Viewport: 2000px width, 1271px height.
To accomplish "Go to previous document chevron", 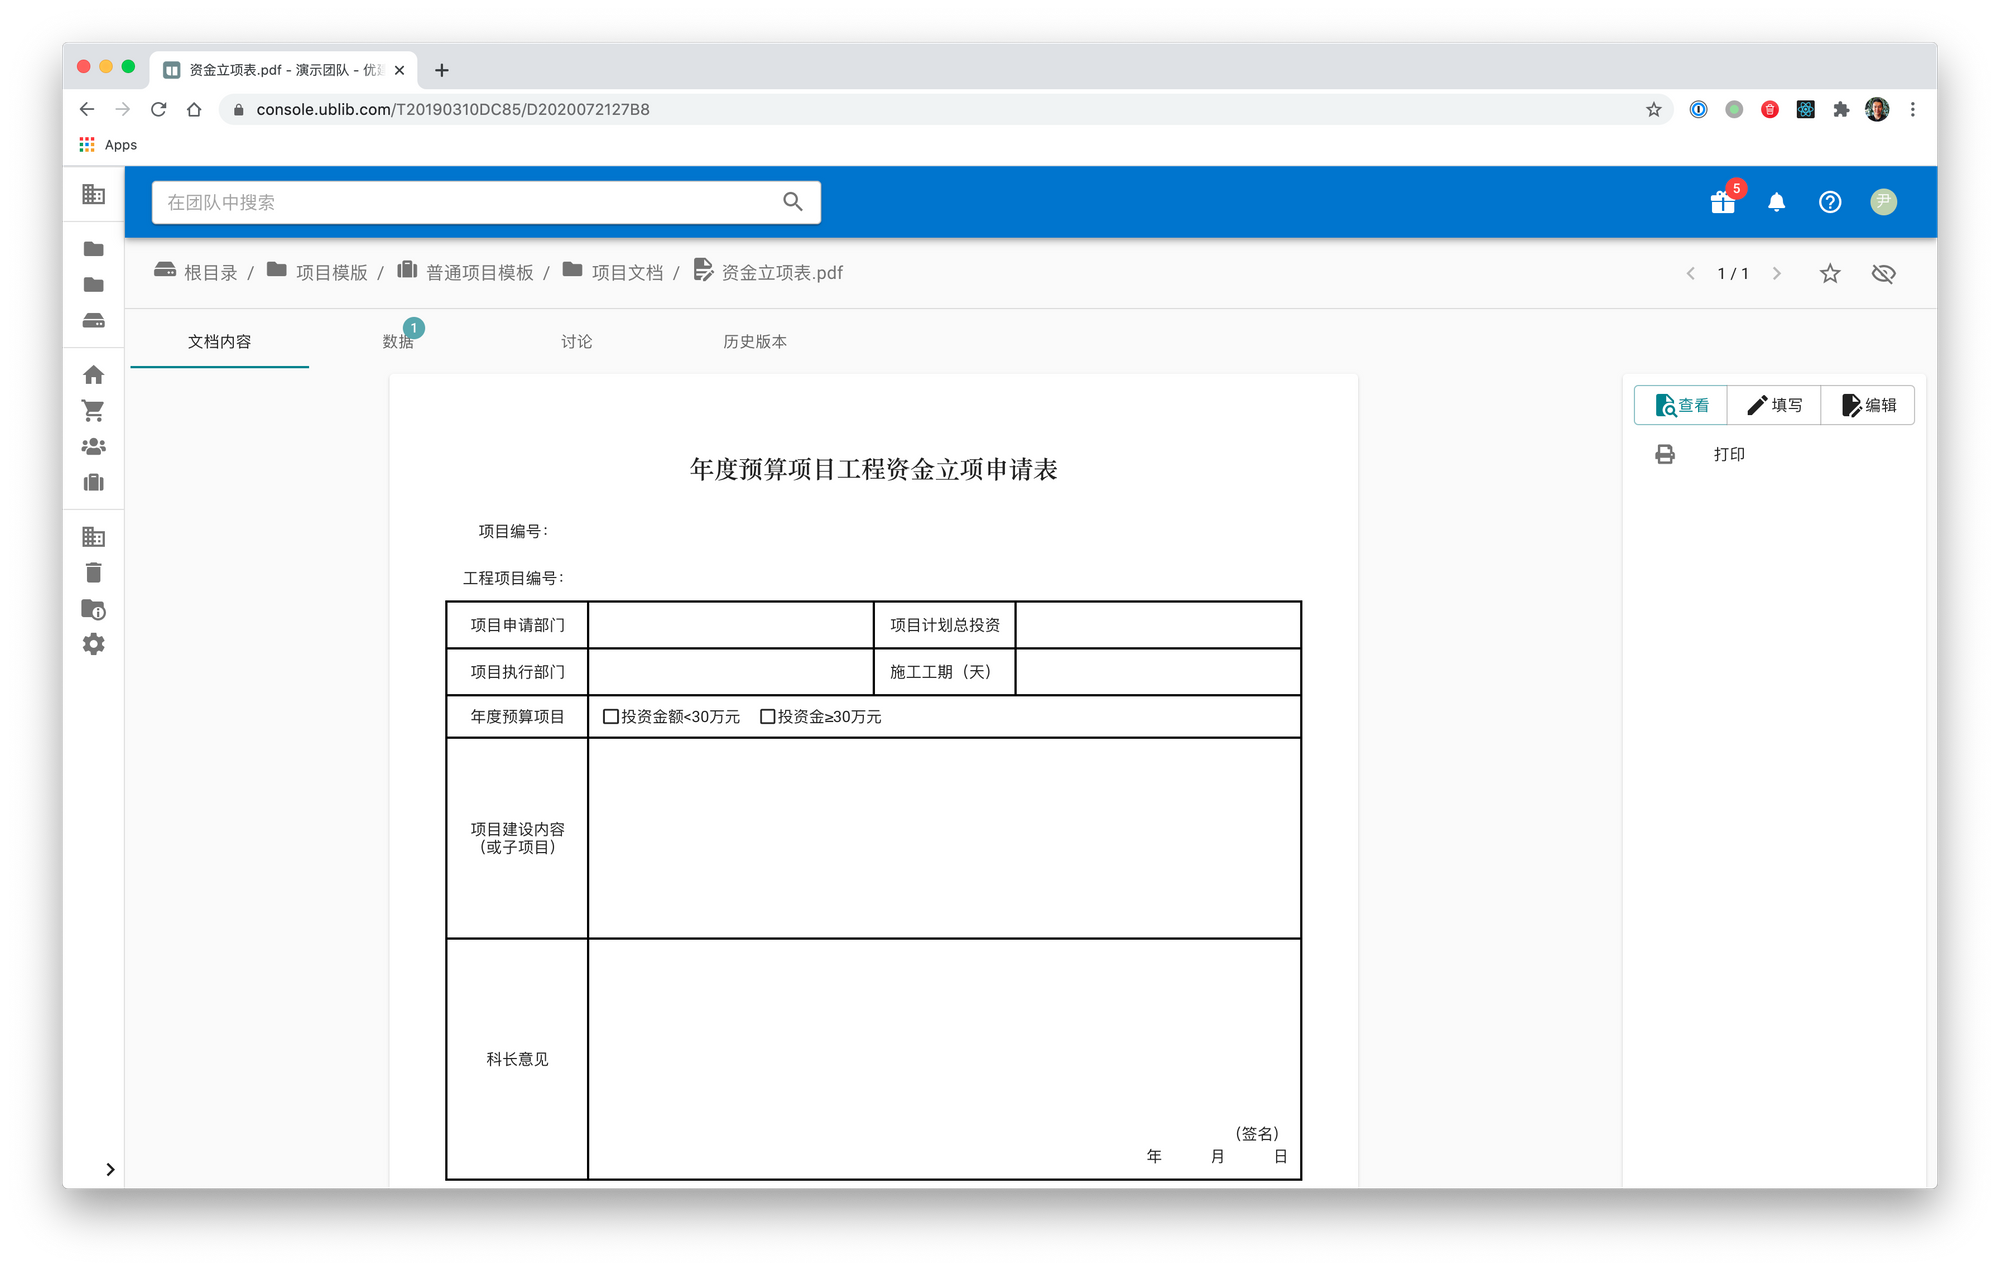I will tap(1690, 273).
